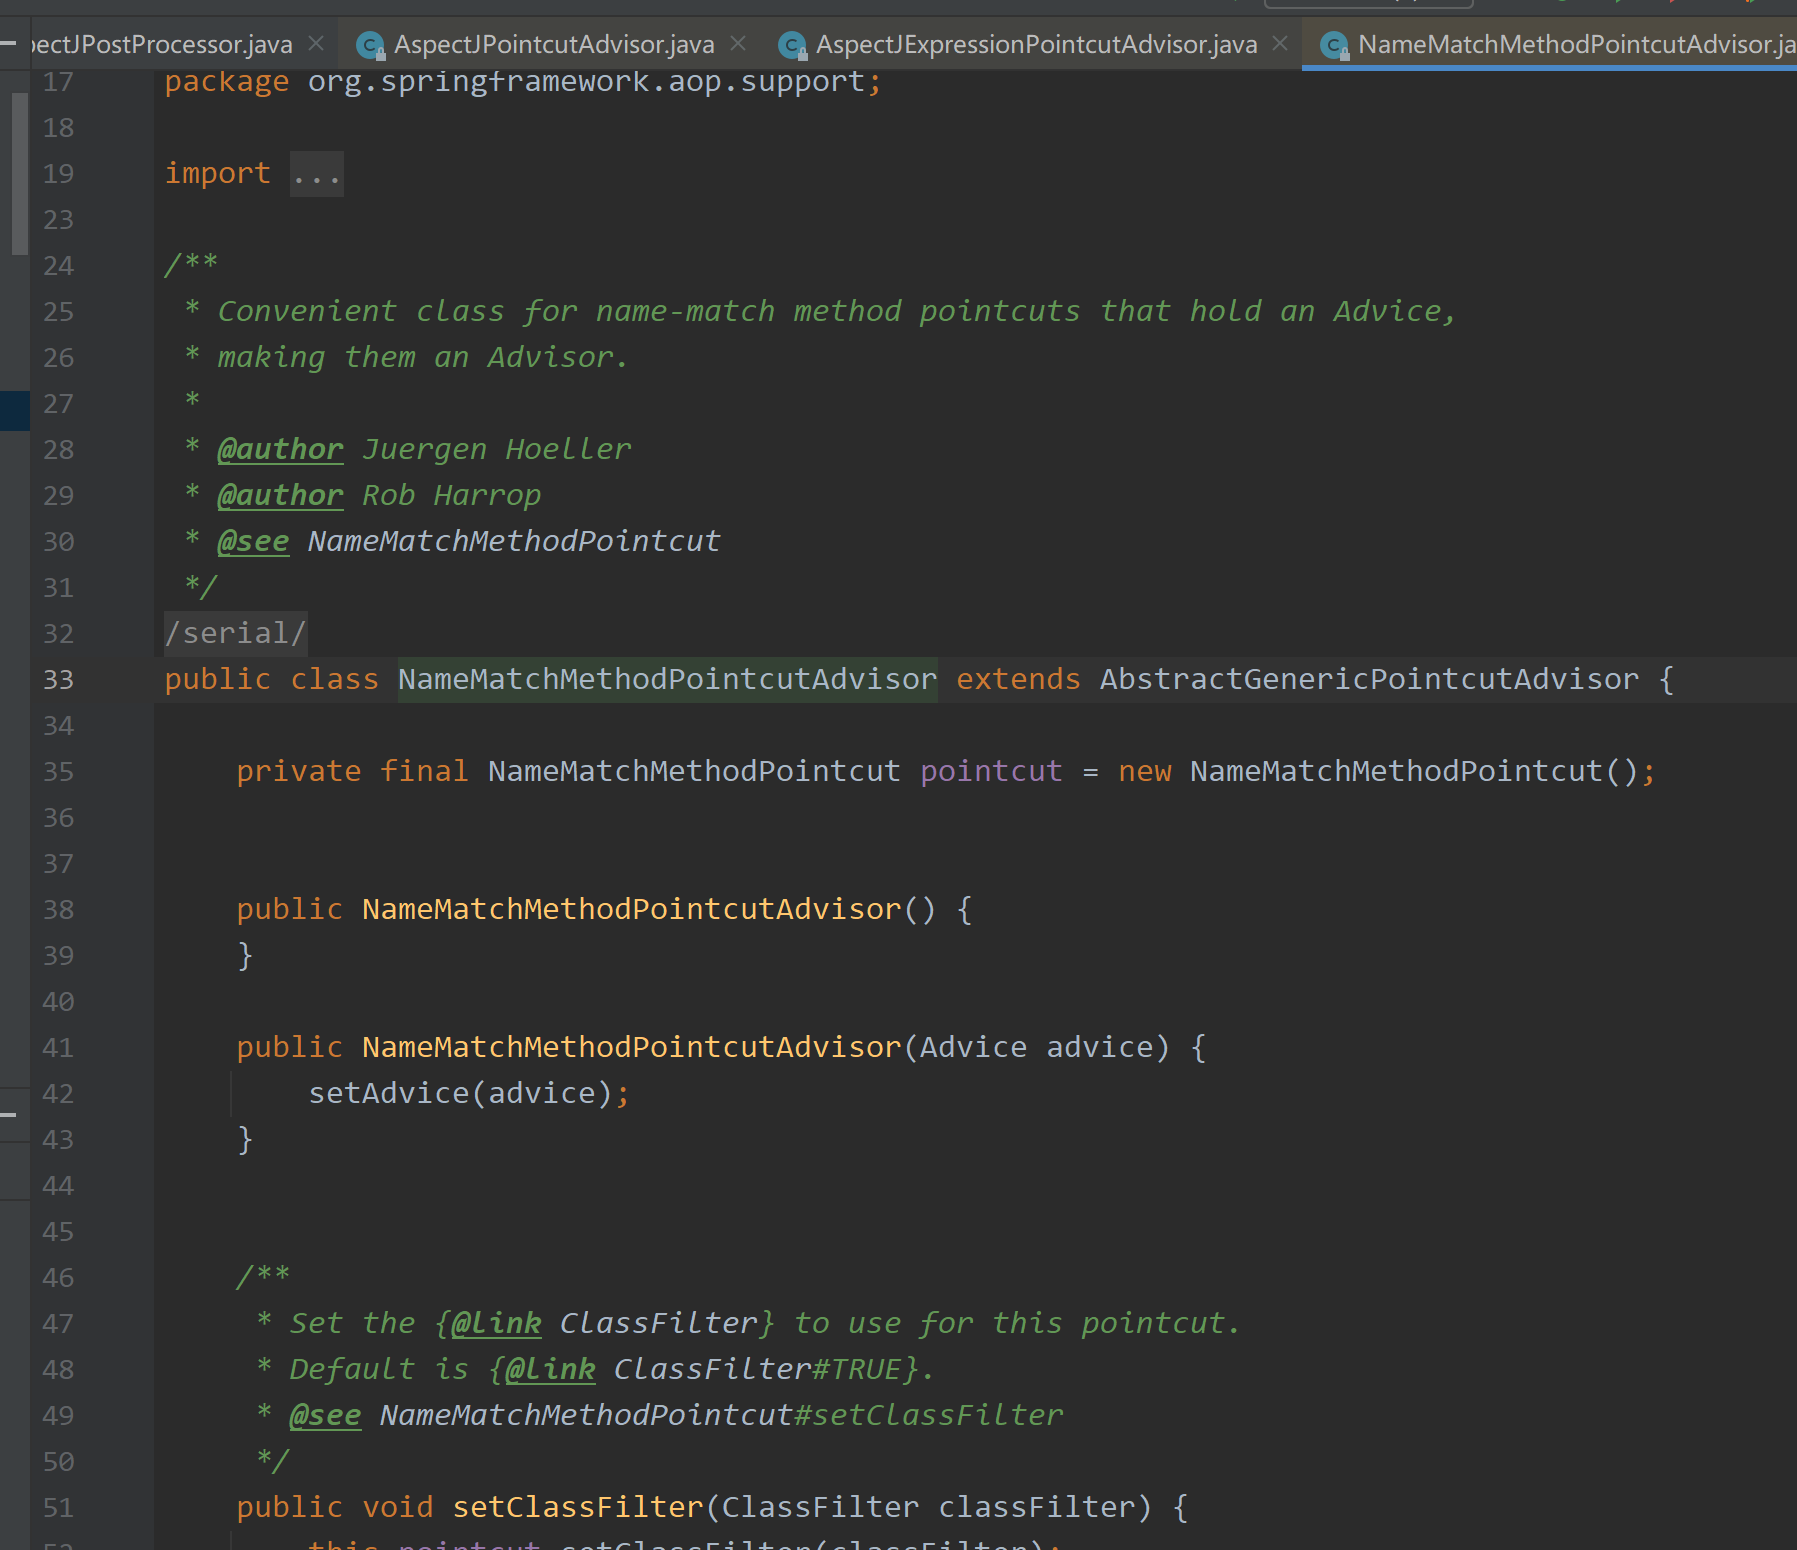The width and height of the screenshot is (1797, 1550).
Task: Click the highlighted NameMatchMethodPointcutAdvisor class name
Action: point(668,680)
